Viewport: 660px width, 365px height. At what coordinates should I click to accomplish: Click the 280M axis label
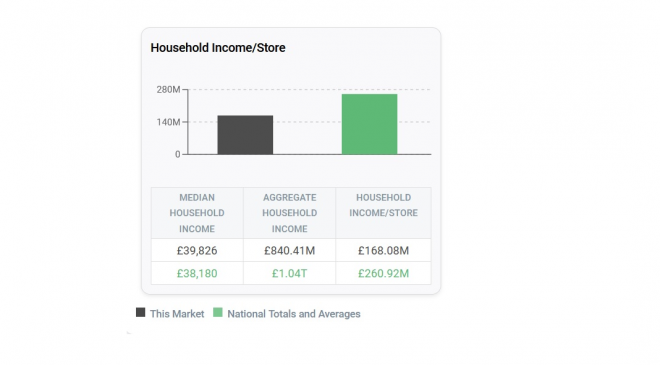click(x=168, y=90)
